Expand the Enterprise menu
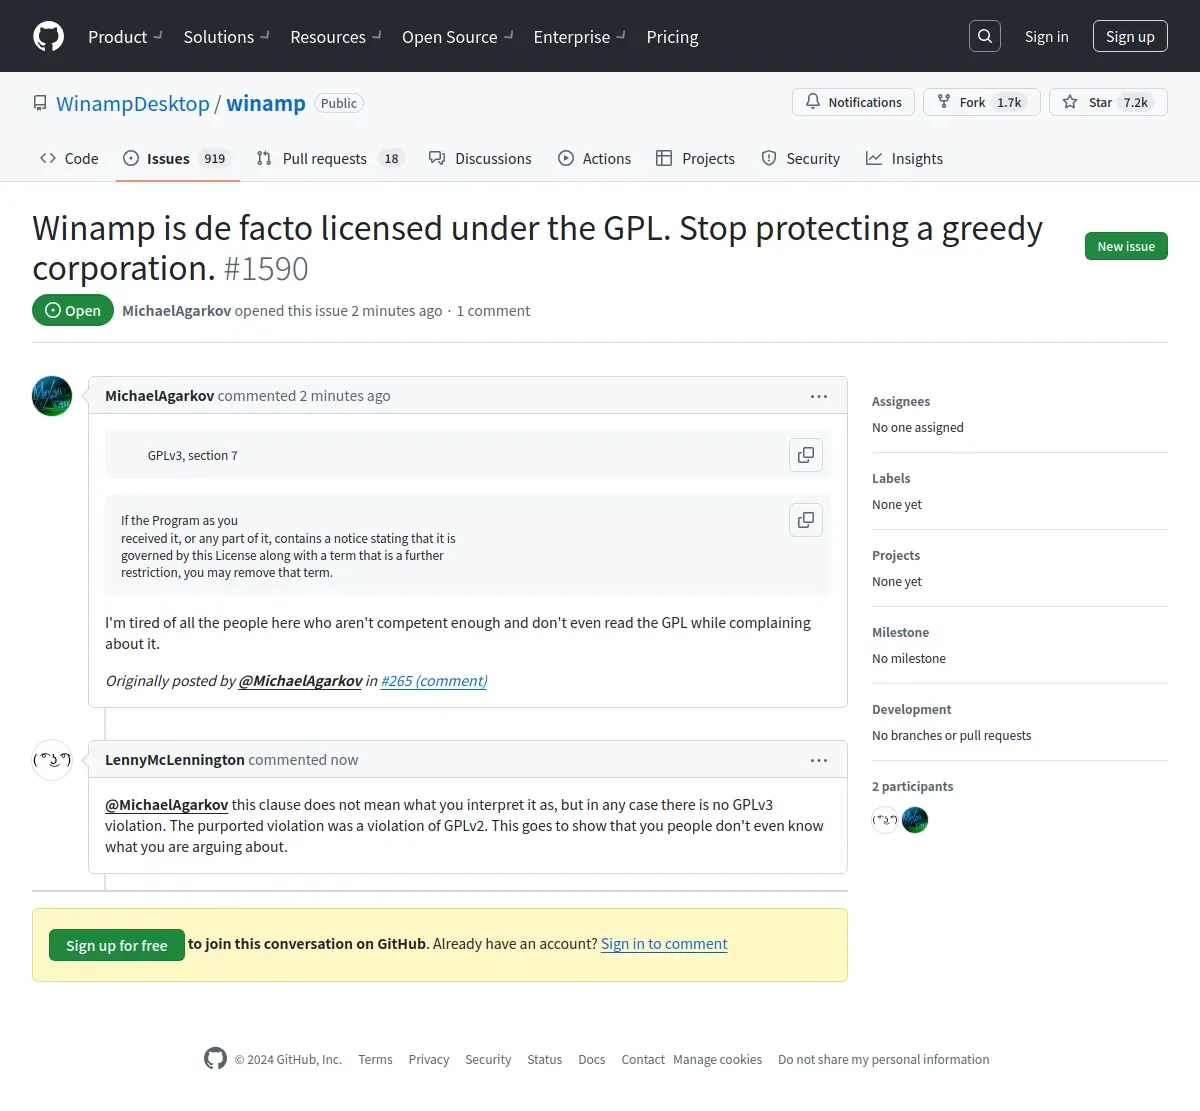Image resolution: width=1200 pixels, height=1111 pixels. [x=580, y=37]
